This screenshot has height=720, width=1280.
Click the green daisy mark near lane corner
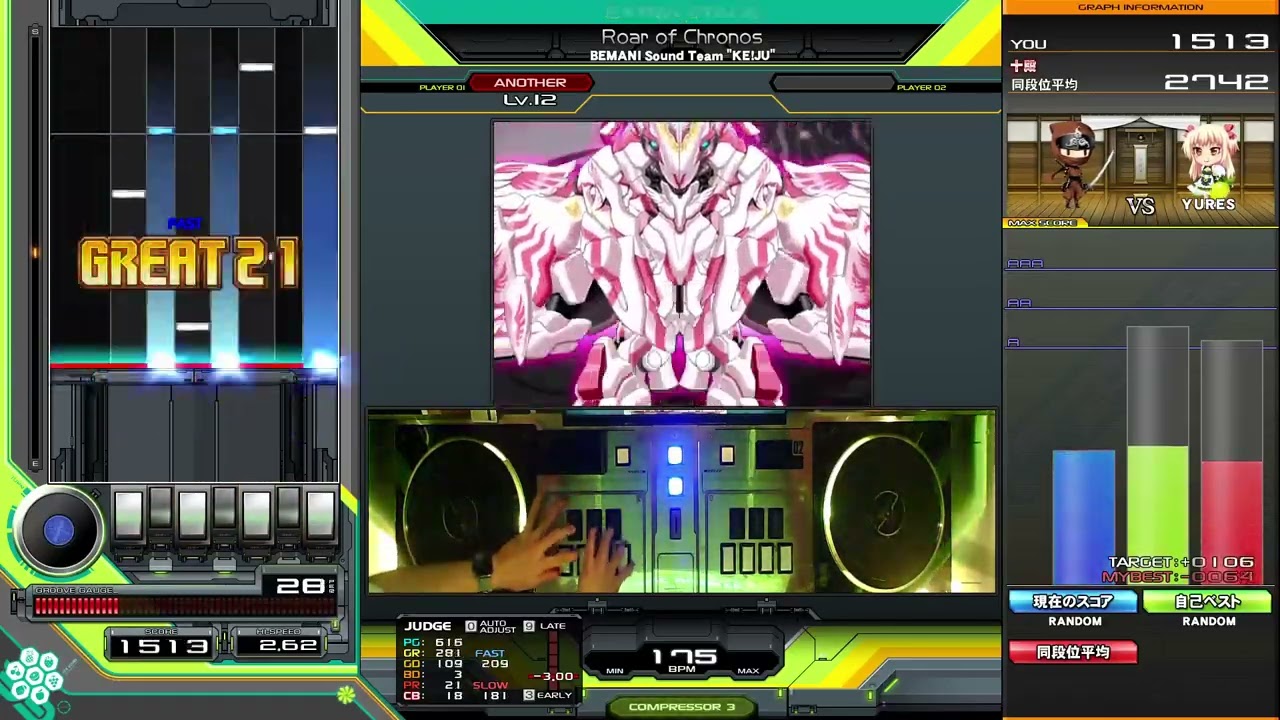[346, 694]
